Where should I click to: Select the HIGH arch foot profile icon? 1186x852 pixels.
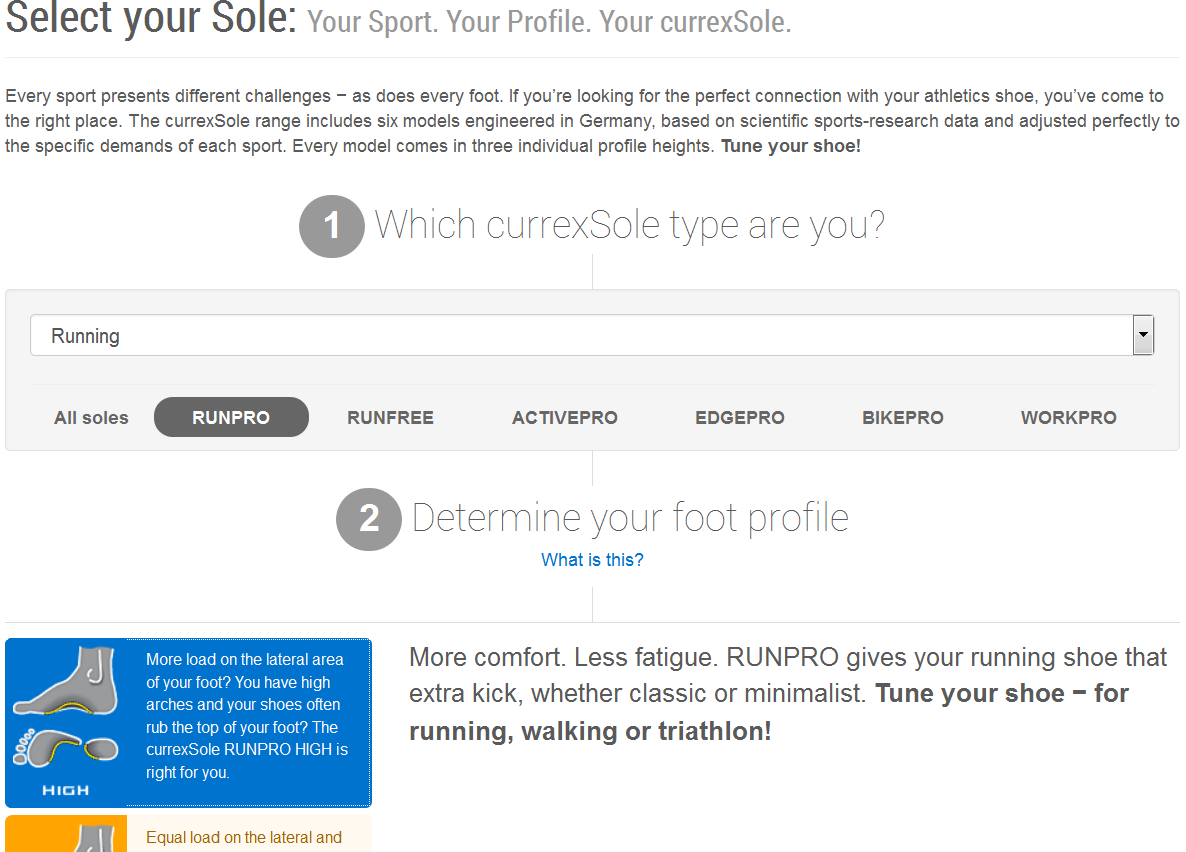point(66,723)
